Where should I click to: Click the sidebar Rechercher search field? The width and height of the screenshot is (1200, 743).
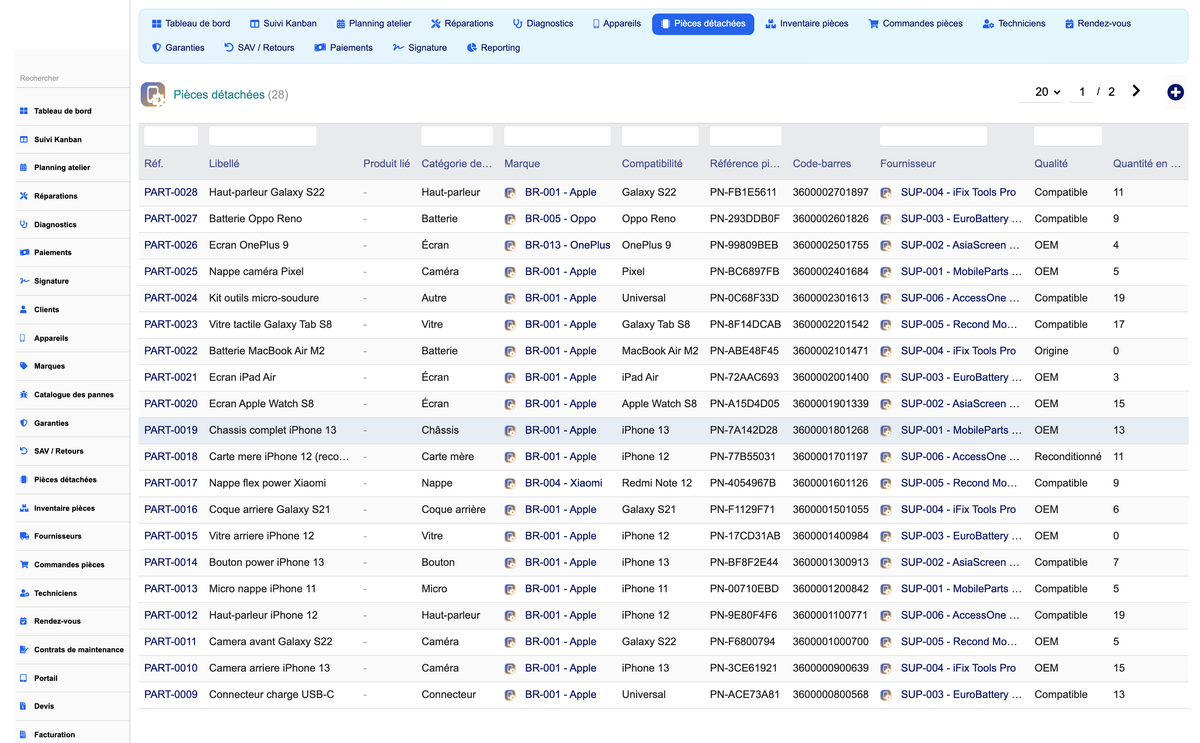point(72,78)
